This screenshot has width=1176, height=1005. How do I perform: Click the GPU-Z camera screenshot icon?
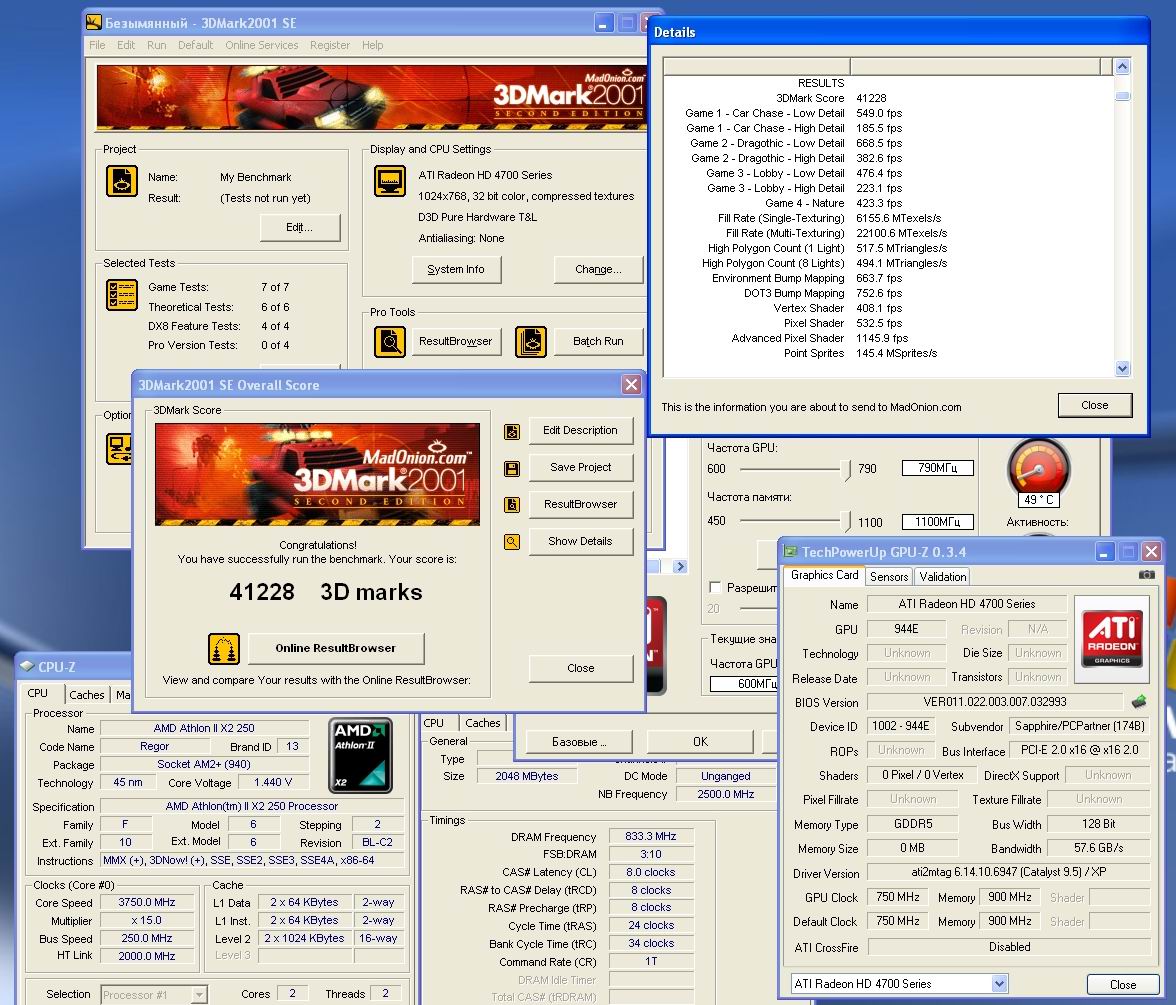point(1147,574)
